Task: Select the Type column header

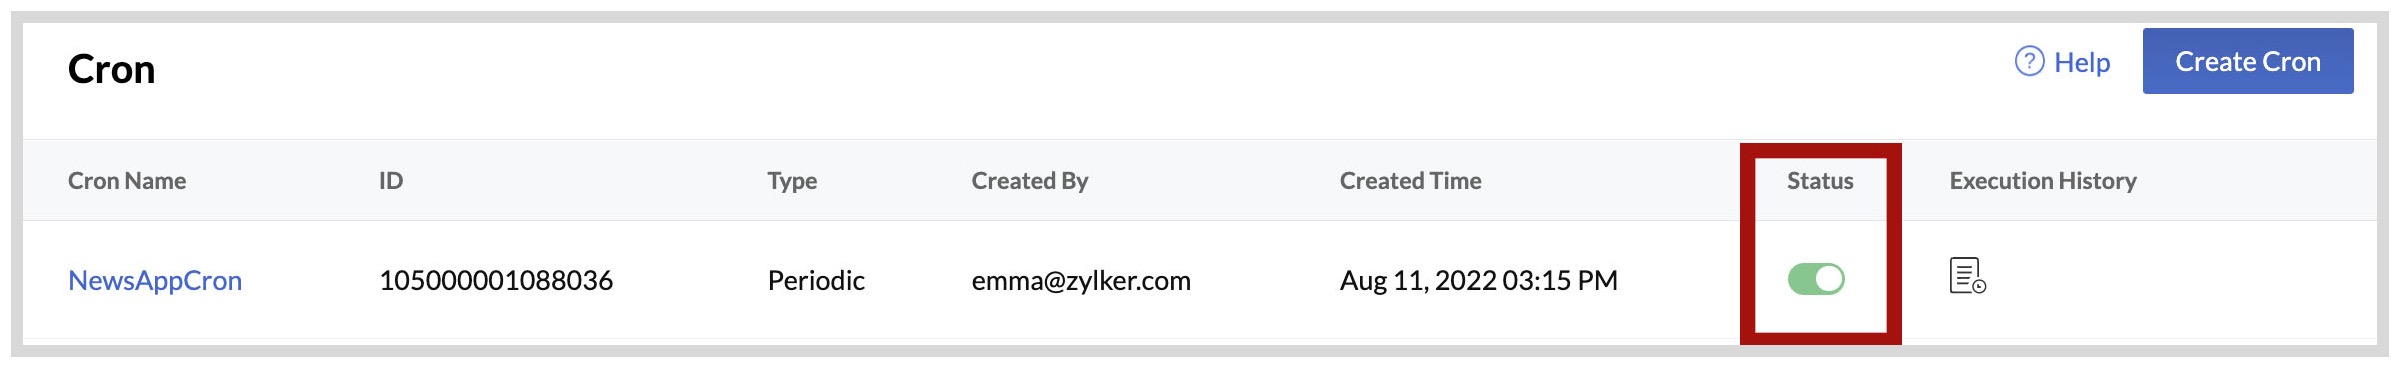Action: 792,181
